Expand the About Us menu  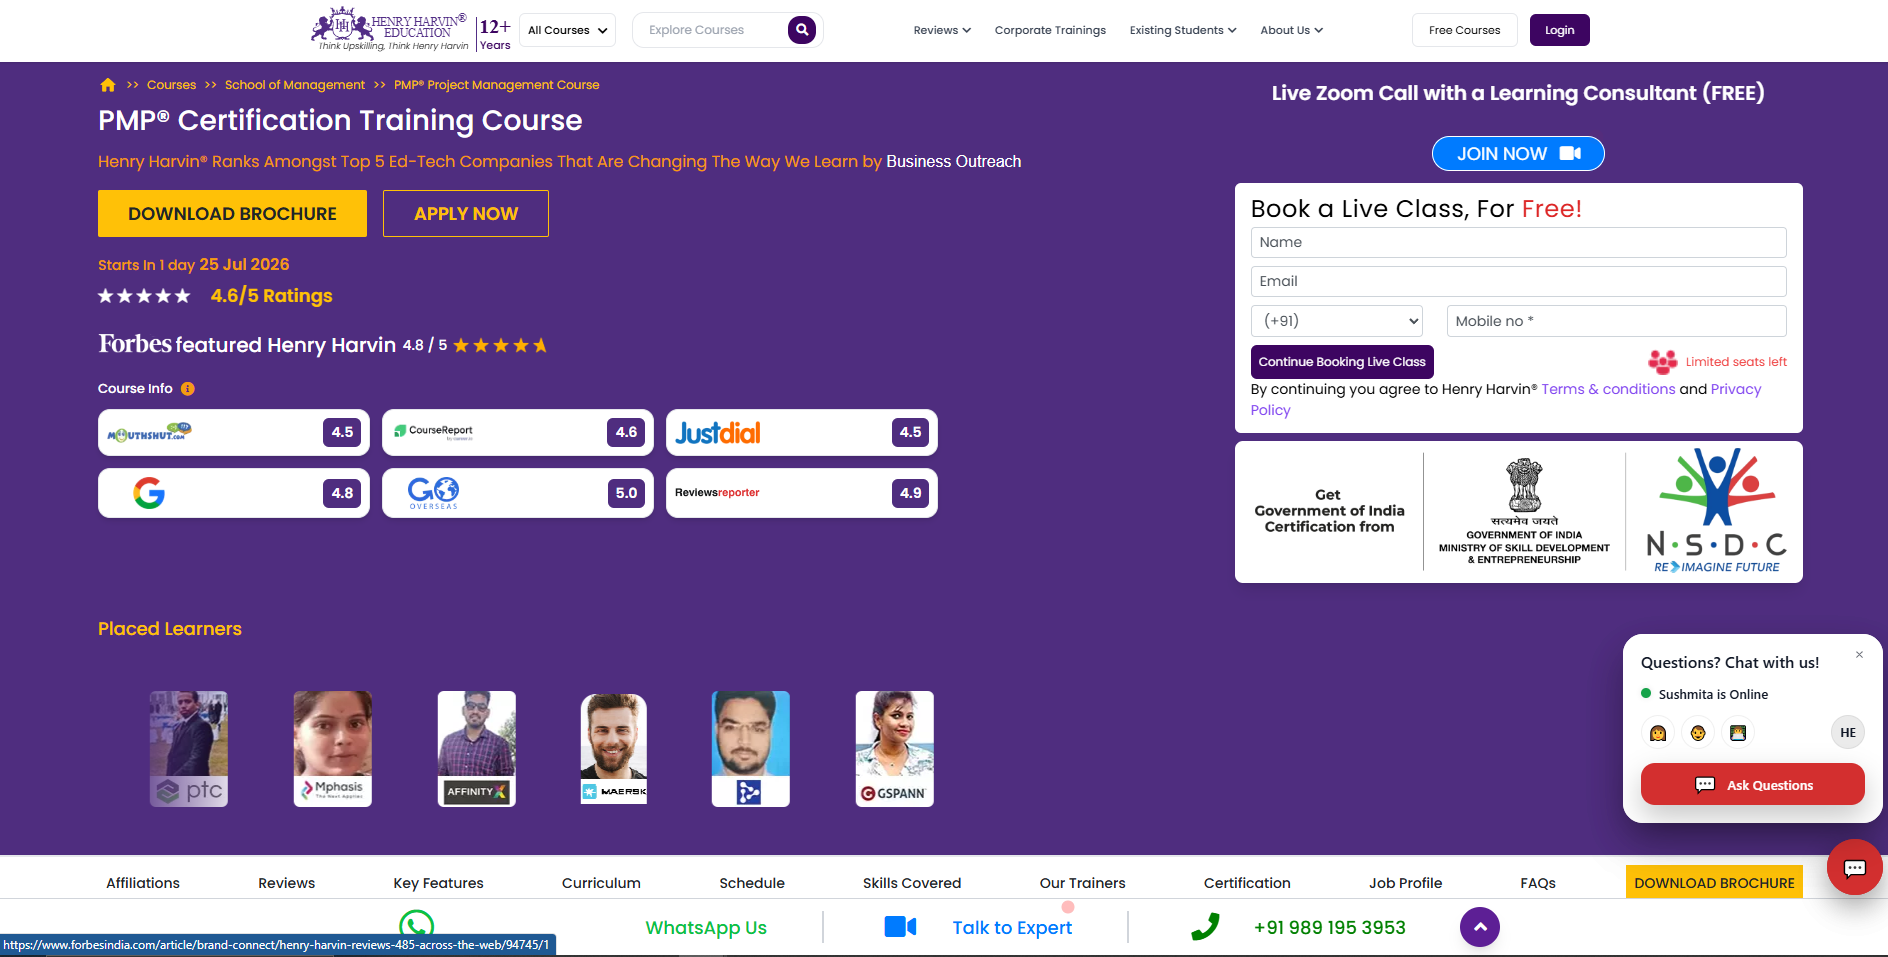pyautogui.click(x=1291, y=30)
